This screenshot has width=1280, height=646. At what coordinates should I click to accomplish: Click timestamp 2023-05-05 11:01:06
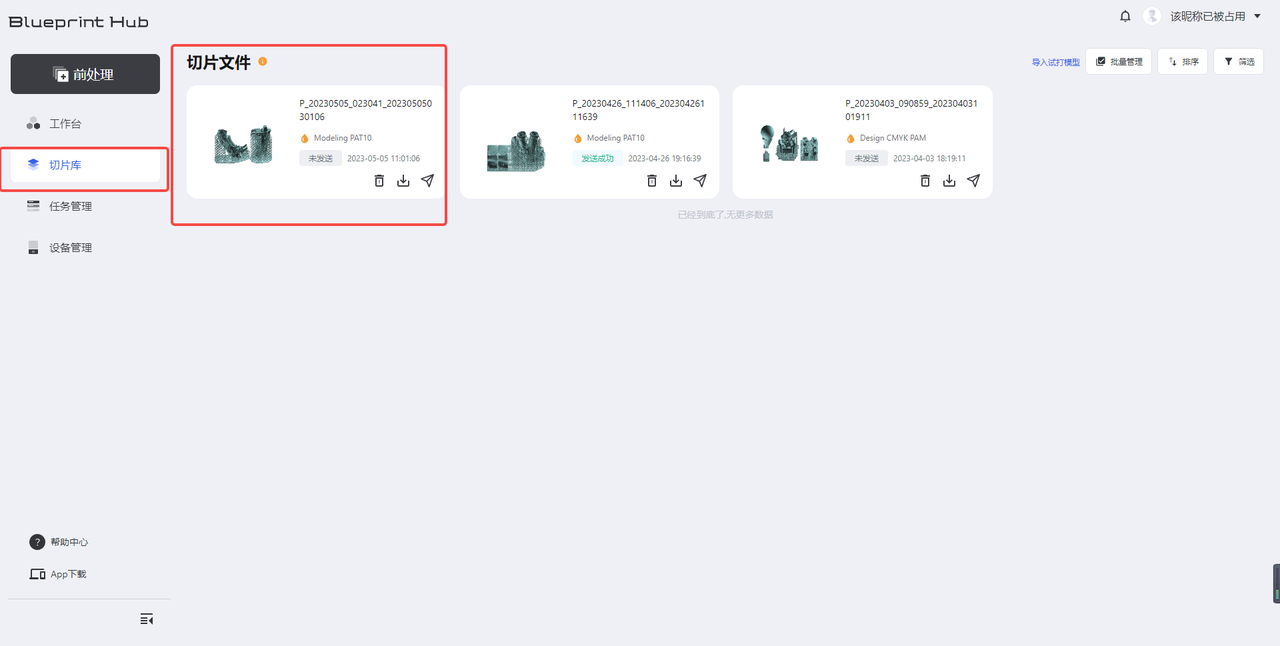383,158
